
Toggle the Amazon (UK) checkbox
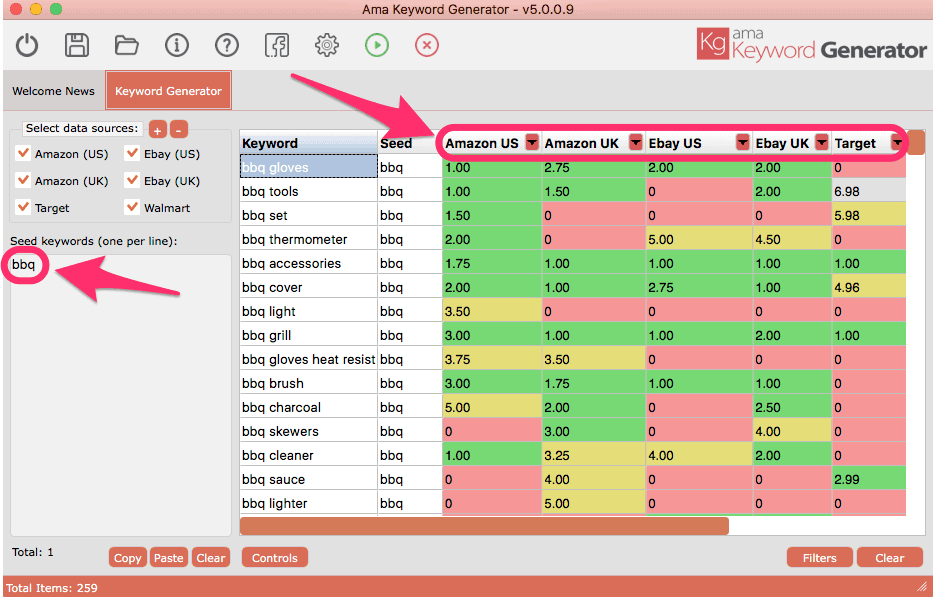(x=23, y=180)
